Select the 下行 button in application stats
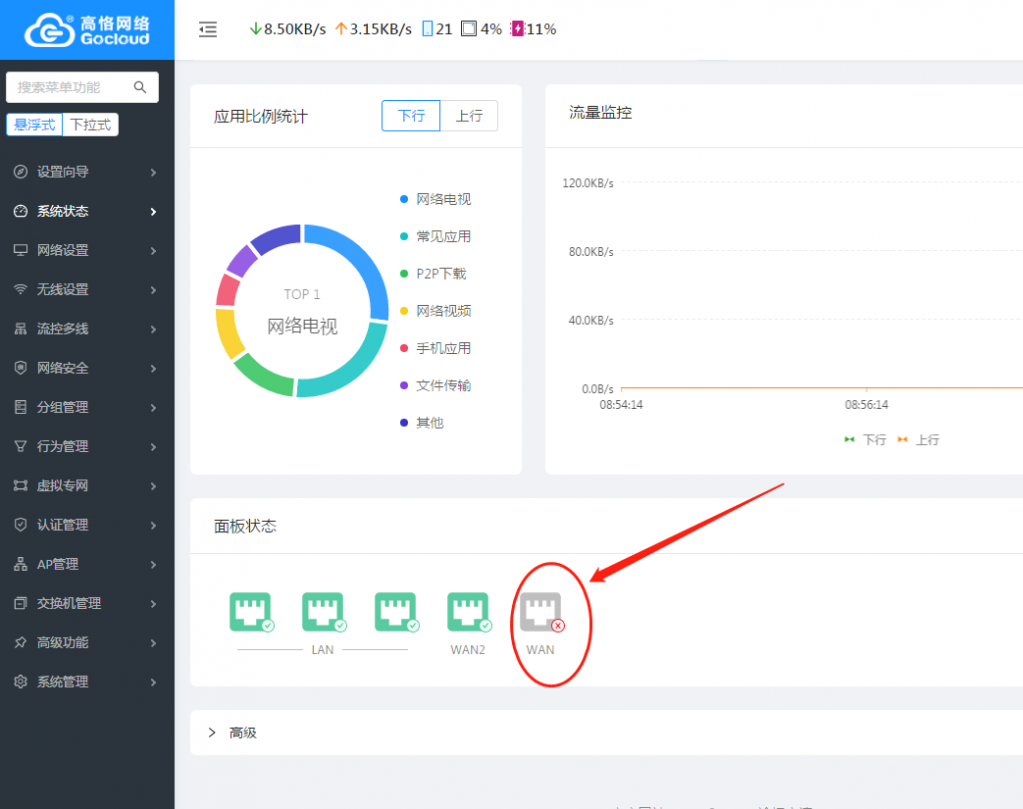 411,116
